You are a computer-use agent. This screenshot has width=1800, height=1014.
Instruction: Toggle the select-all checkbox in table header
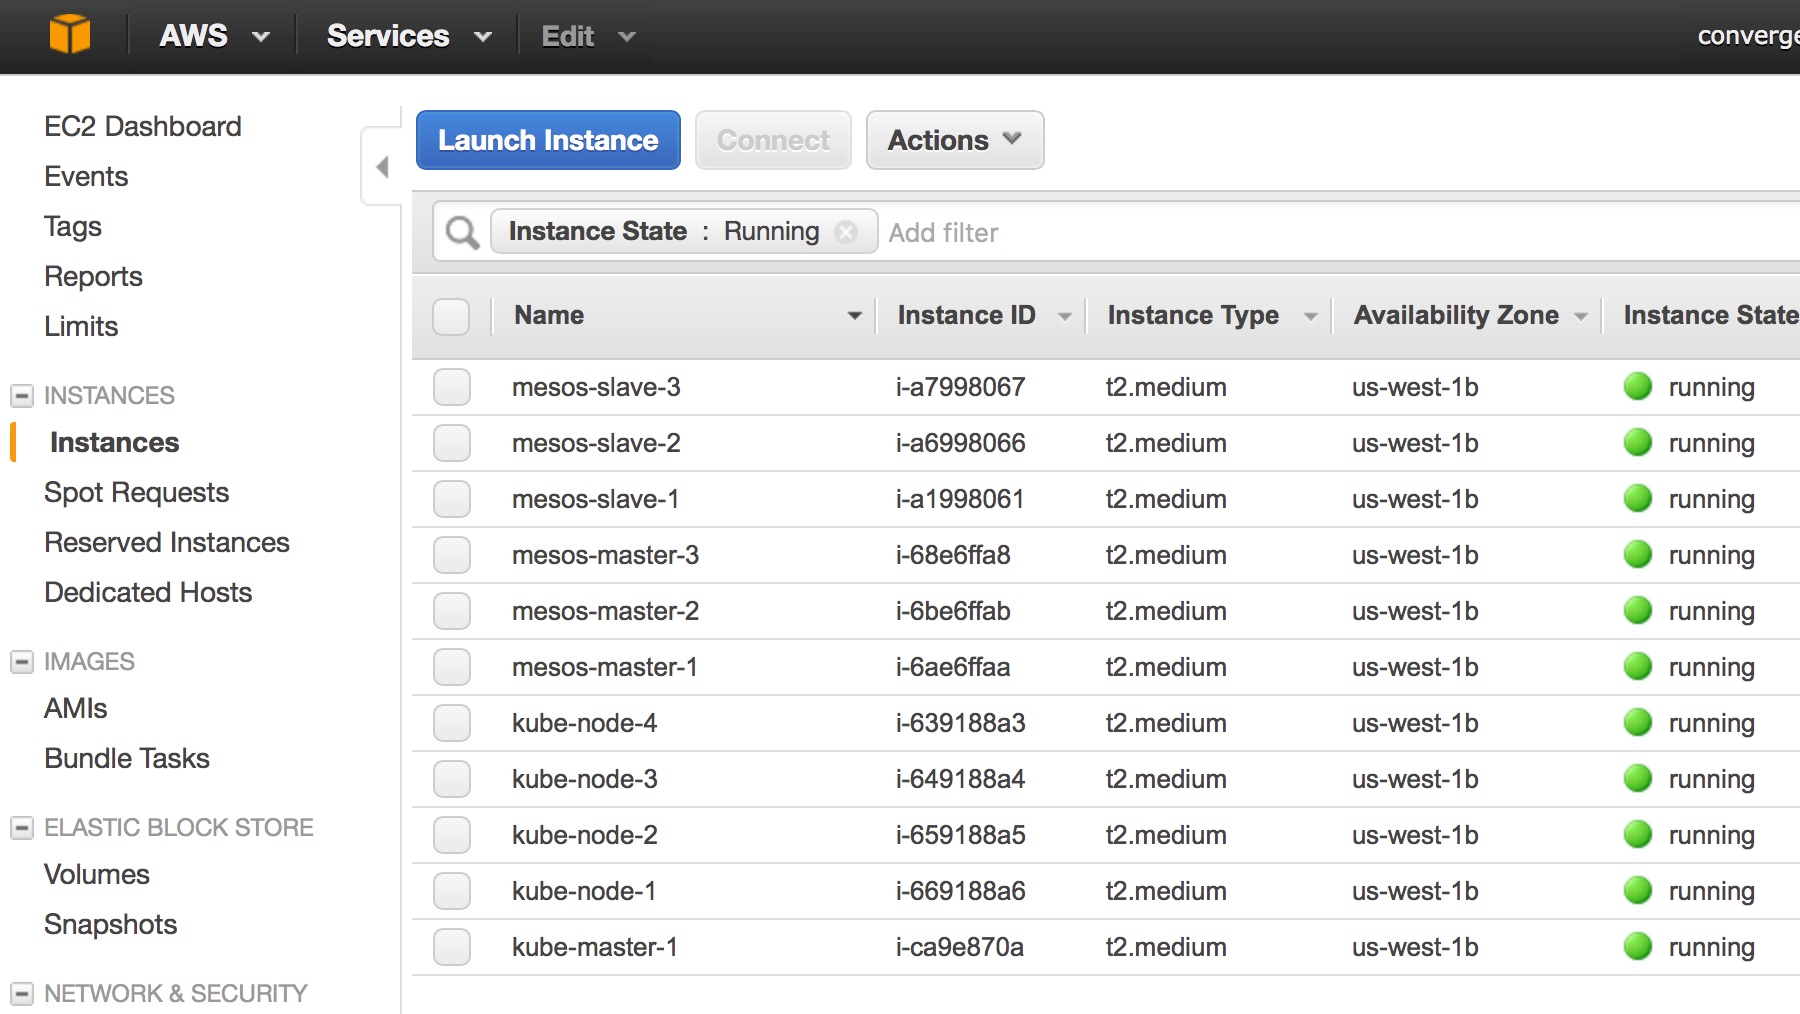pyautogui.click(x=451, y=316)
